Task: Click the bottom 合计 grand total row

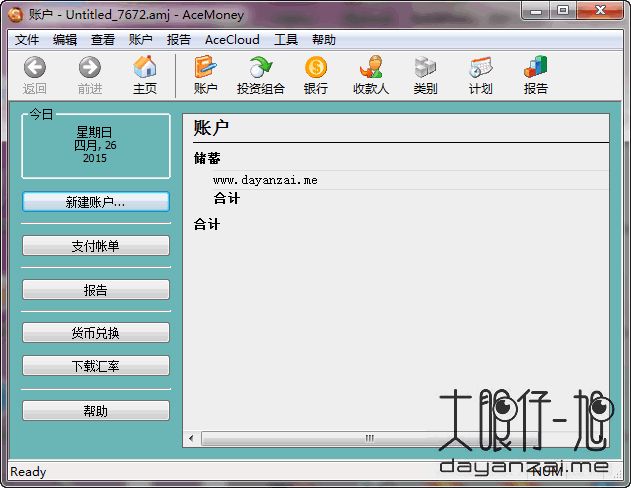Action: [x=207, y=224]
